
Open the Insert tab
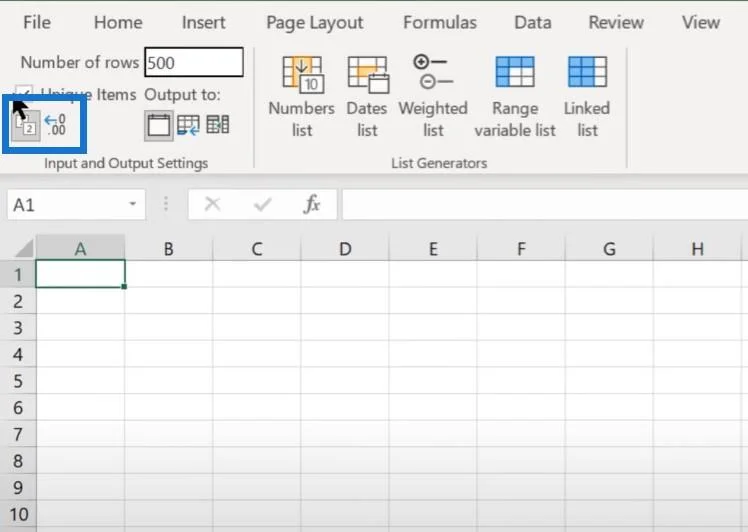pyautogui.click(x=203, y=22)
